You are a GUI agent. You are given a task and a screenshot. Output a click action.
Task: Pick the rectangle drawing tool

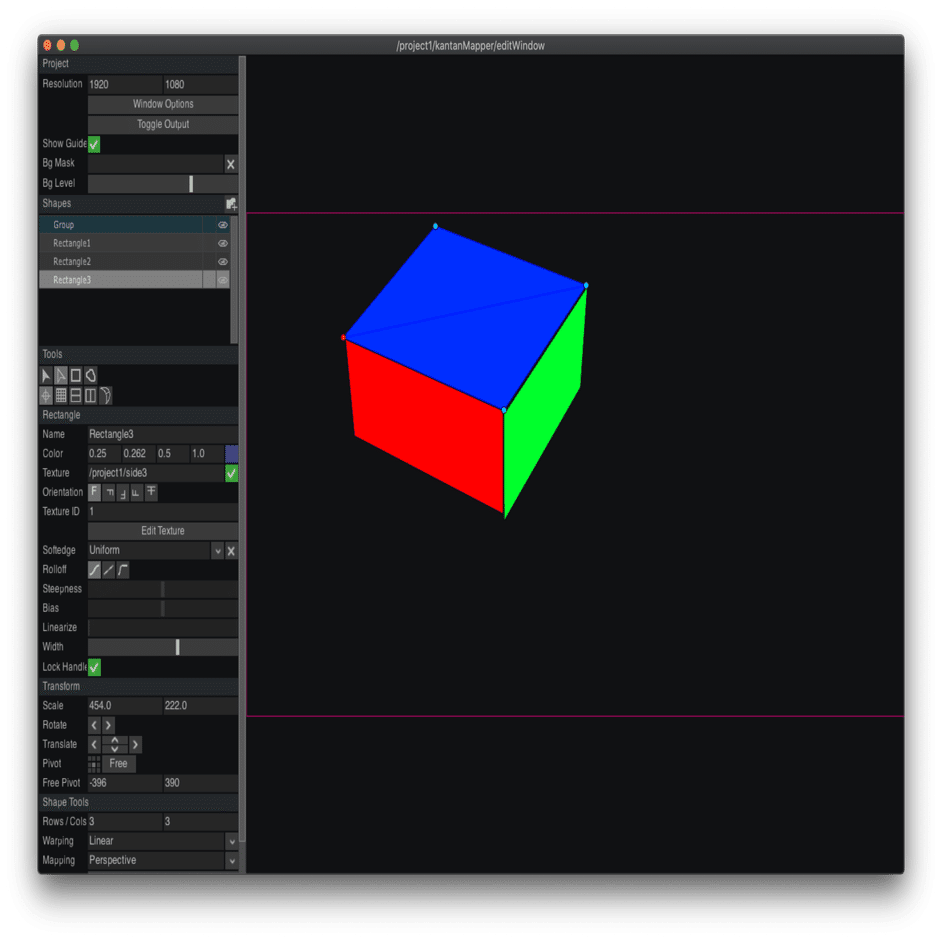pos(76,375)
